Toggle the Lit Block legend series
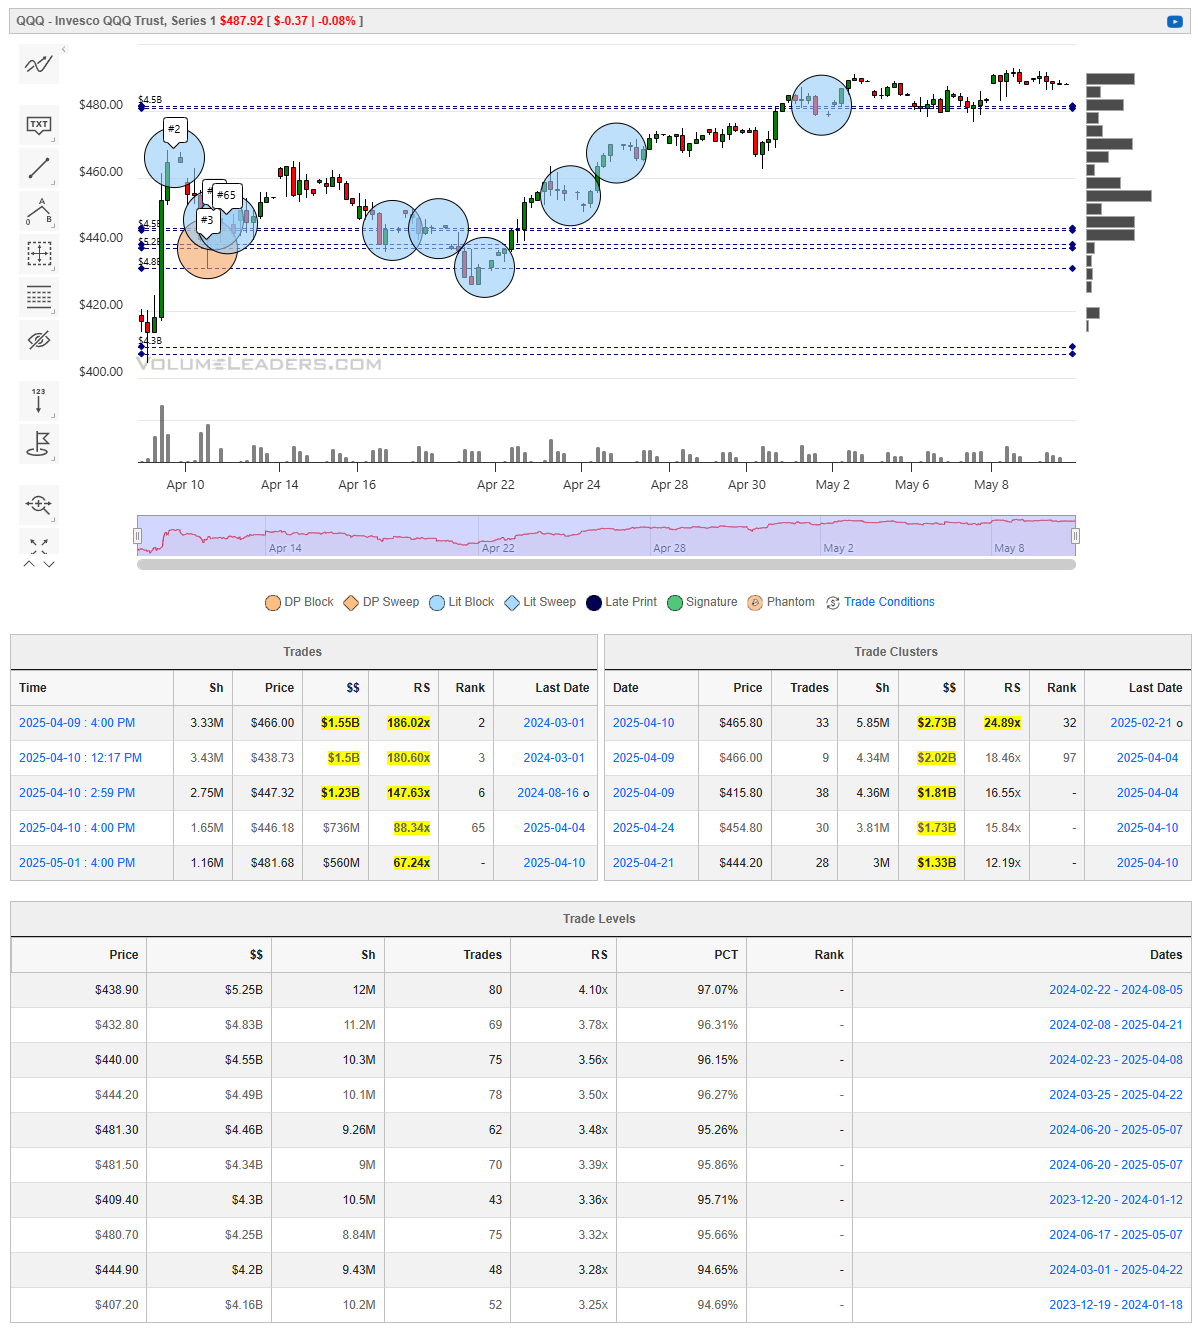The height and width of the screenshot is (1333, 1198). click(x=462, y=602)
